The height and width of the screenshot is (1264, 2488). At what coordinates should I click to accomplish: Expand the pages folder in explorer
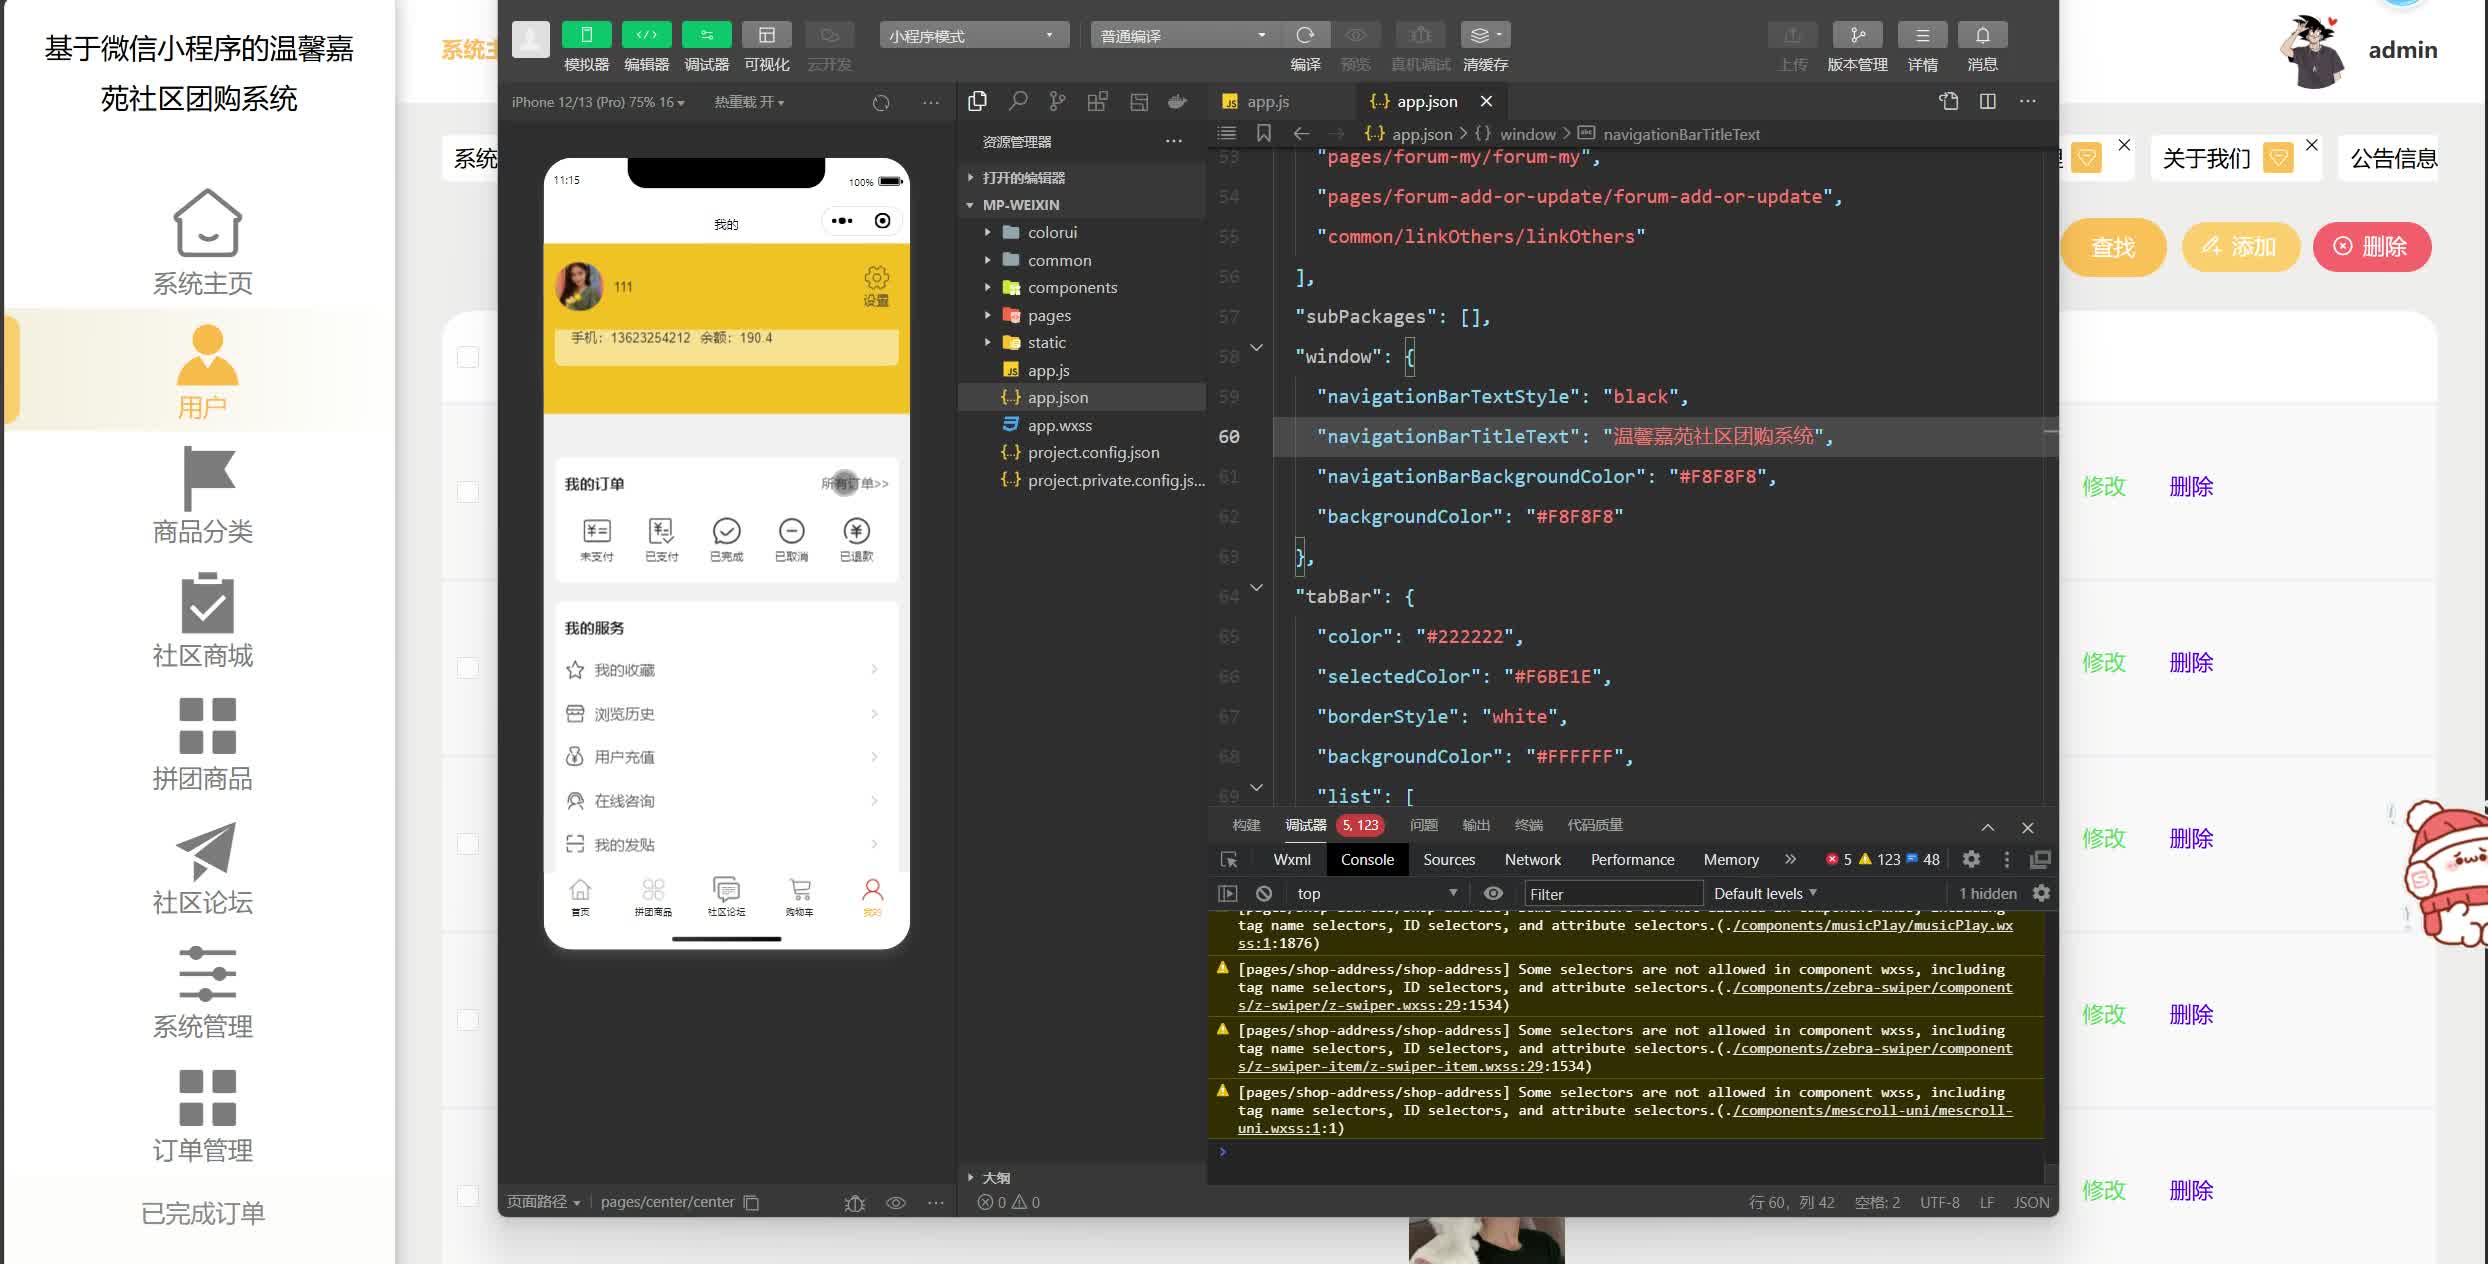[x=1048, y=315]
